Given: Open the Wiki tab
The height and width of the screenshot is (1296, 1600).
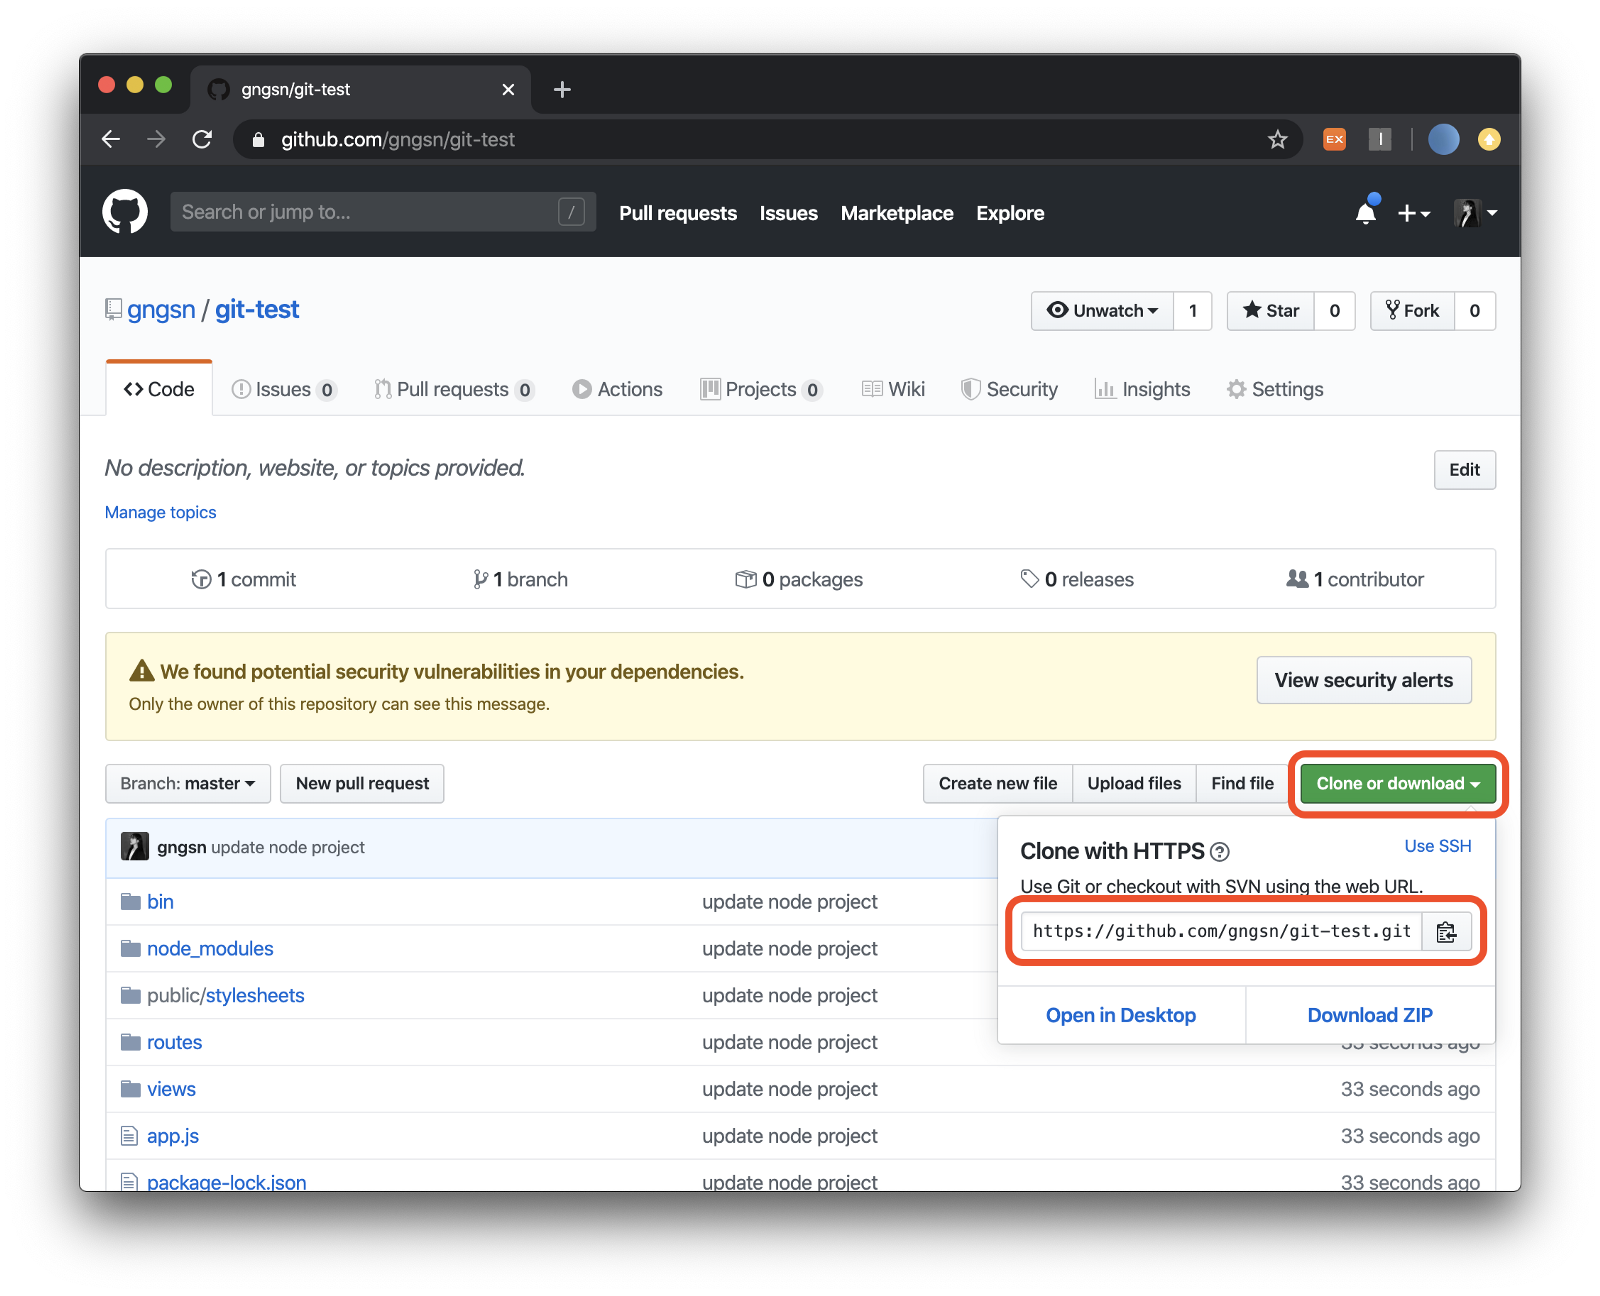Looking at the screenshot, I should coord(893,389).
